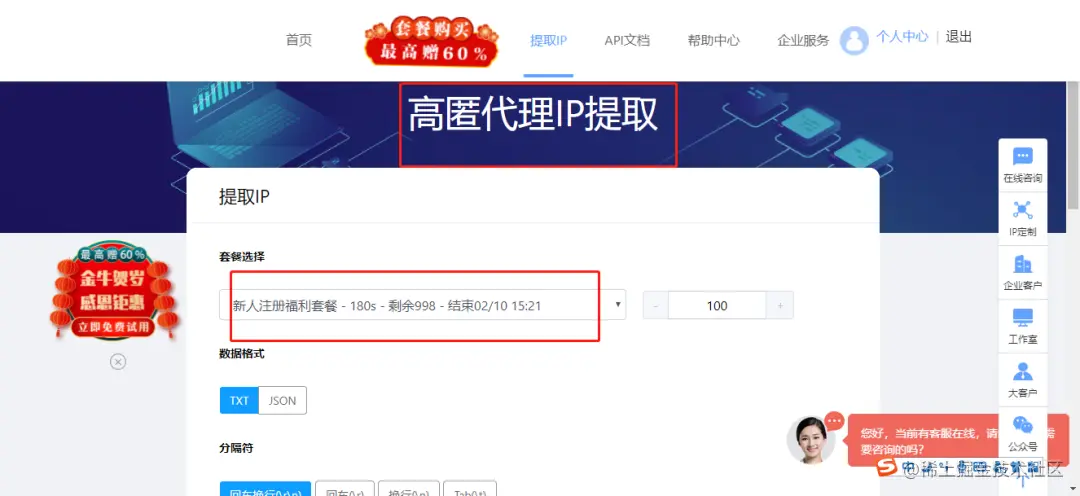Image resolution: width=1080 pixels, height=496 pixels.
Task: Choose 回车换行 separator option
Action: [265, 488]
